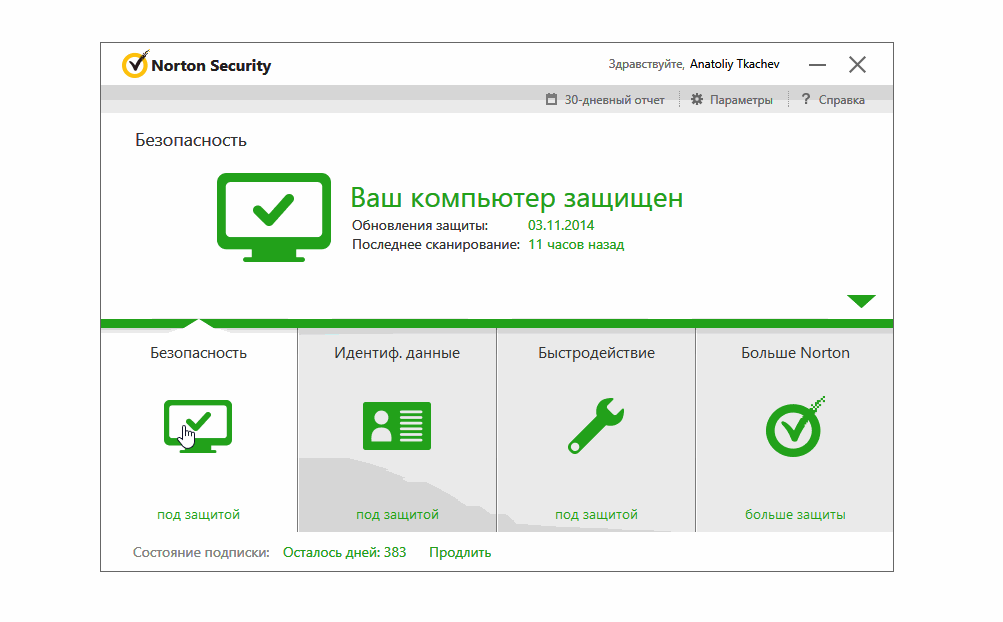Click the small monitor icon under Безопасность
Image resolution: width=1003 pixels, height=622 pixels.
click(x=198, y=426)
